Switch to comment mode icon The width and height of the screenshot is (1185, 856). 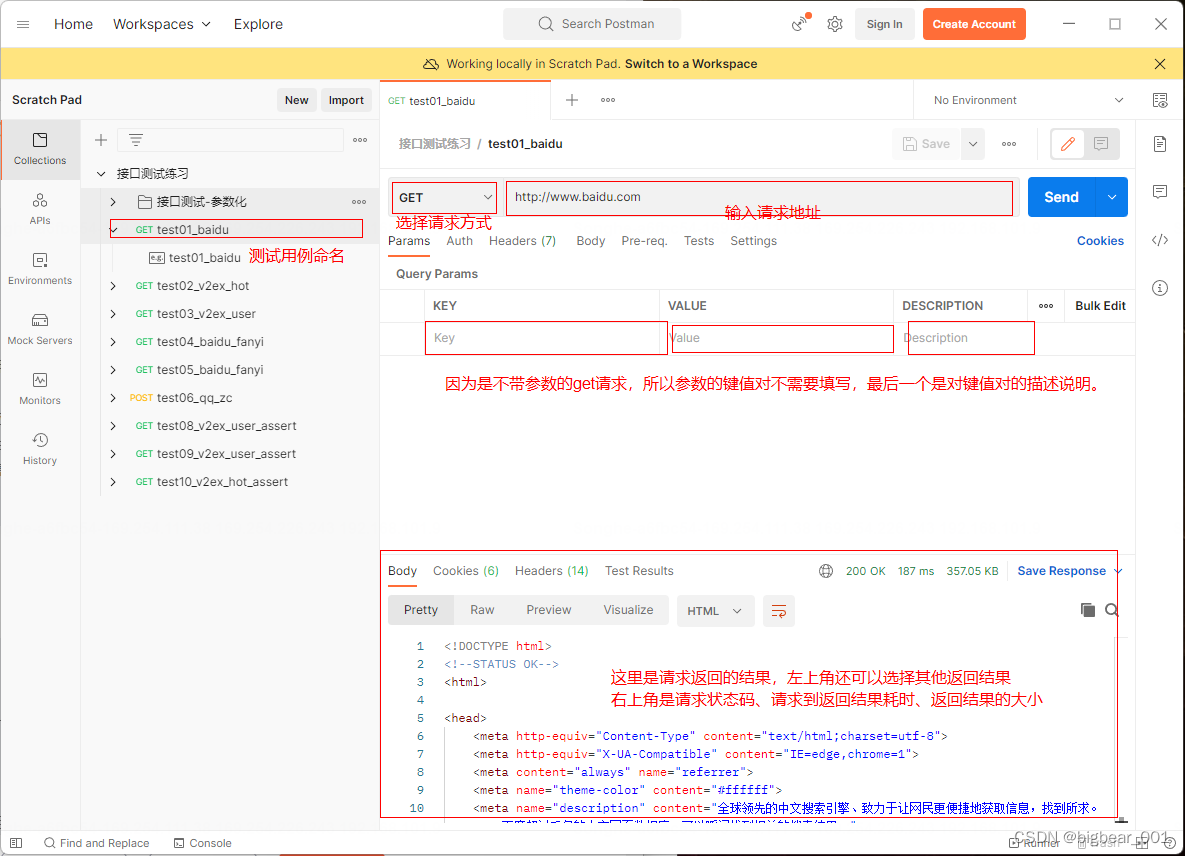coord(1101,144)
